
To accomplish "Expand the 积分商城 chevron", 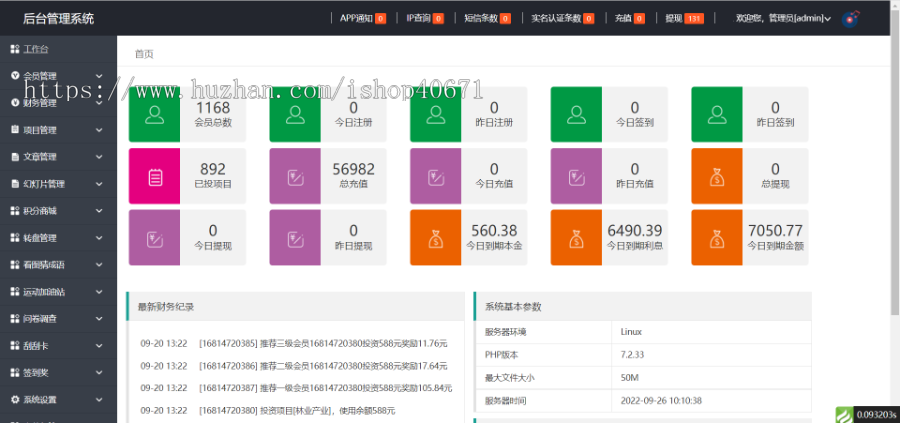I will (x=99, y=211).
